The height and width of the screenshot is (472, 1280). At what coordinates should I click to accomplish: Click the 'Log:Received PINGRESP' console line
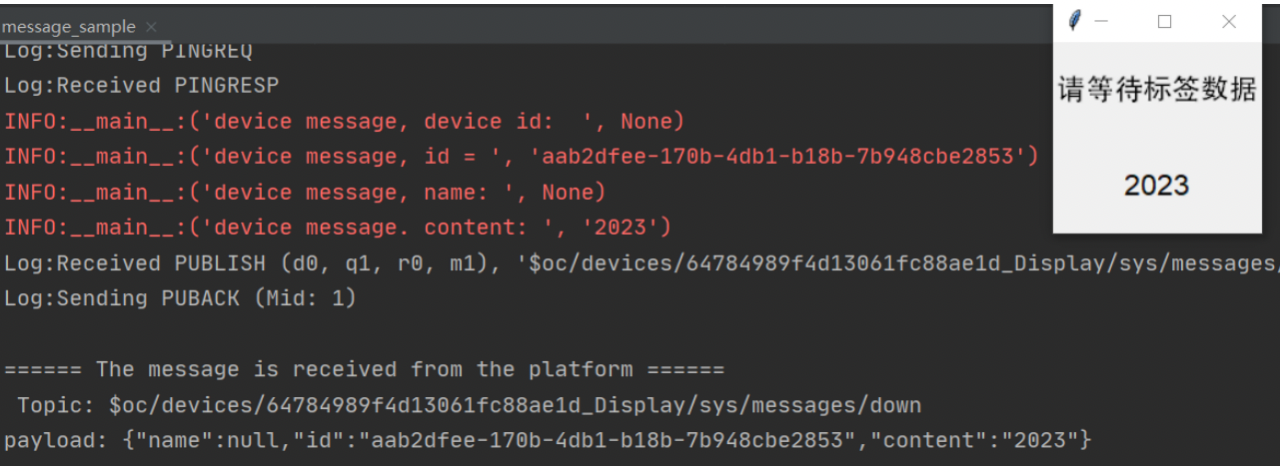click(141, 86)
